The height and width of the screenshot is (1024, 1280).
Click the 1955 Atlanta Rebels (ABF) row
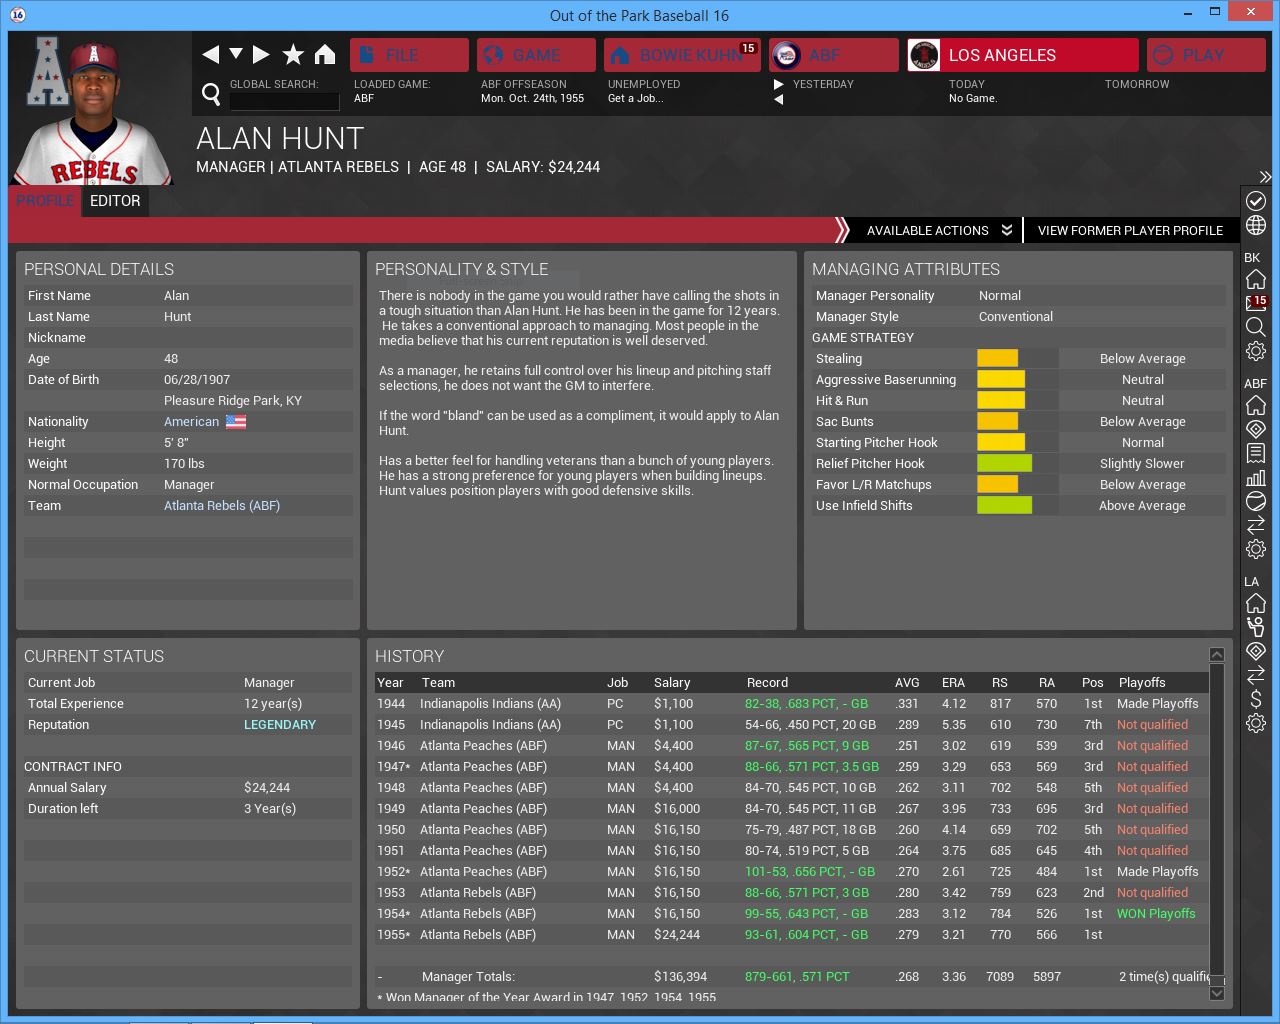tap(791, 935)
